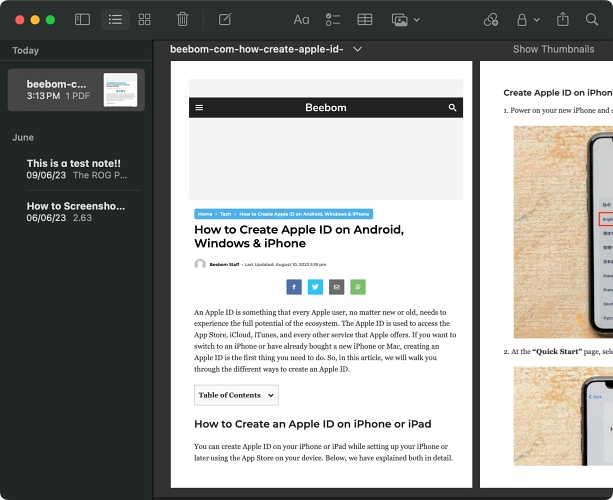Click 'How to Create an Apple ID on iPhone or iPad' heading
This screenshot has width=613, height=500.
313,424
